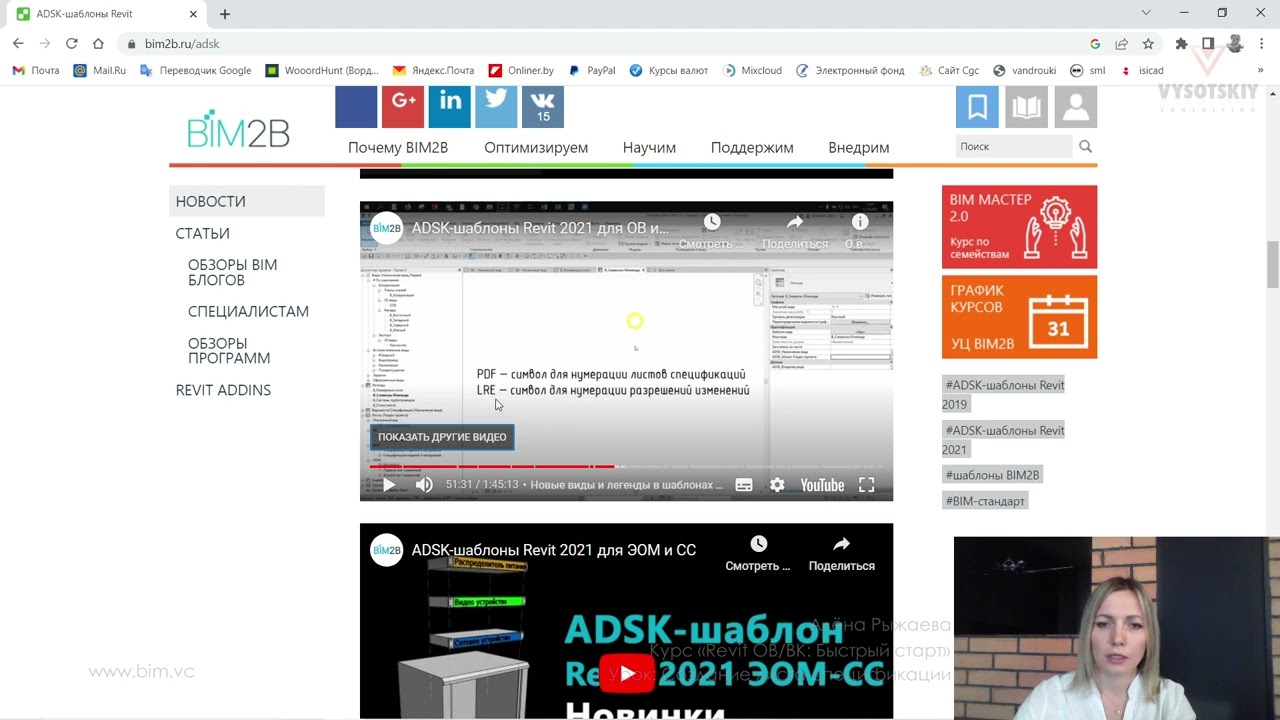The image size is (1280, 720).
Task: Click the VK share icon showing 15
Action: (543, 107)
